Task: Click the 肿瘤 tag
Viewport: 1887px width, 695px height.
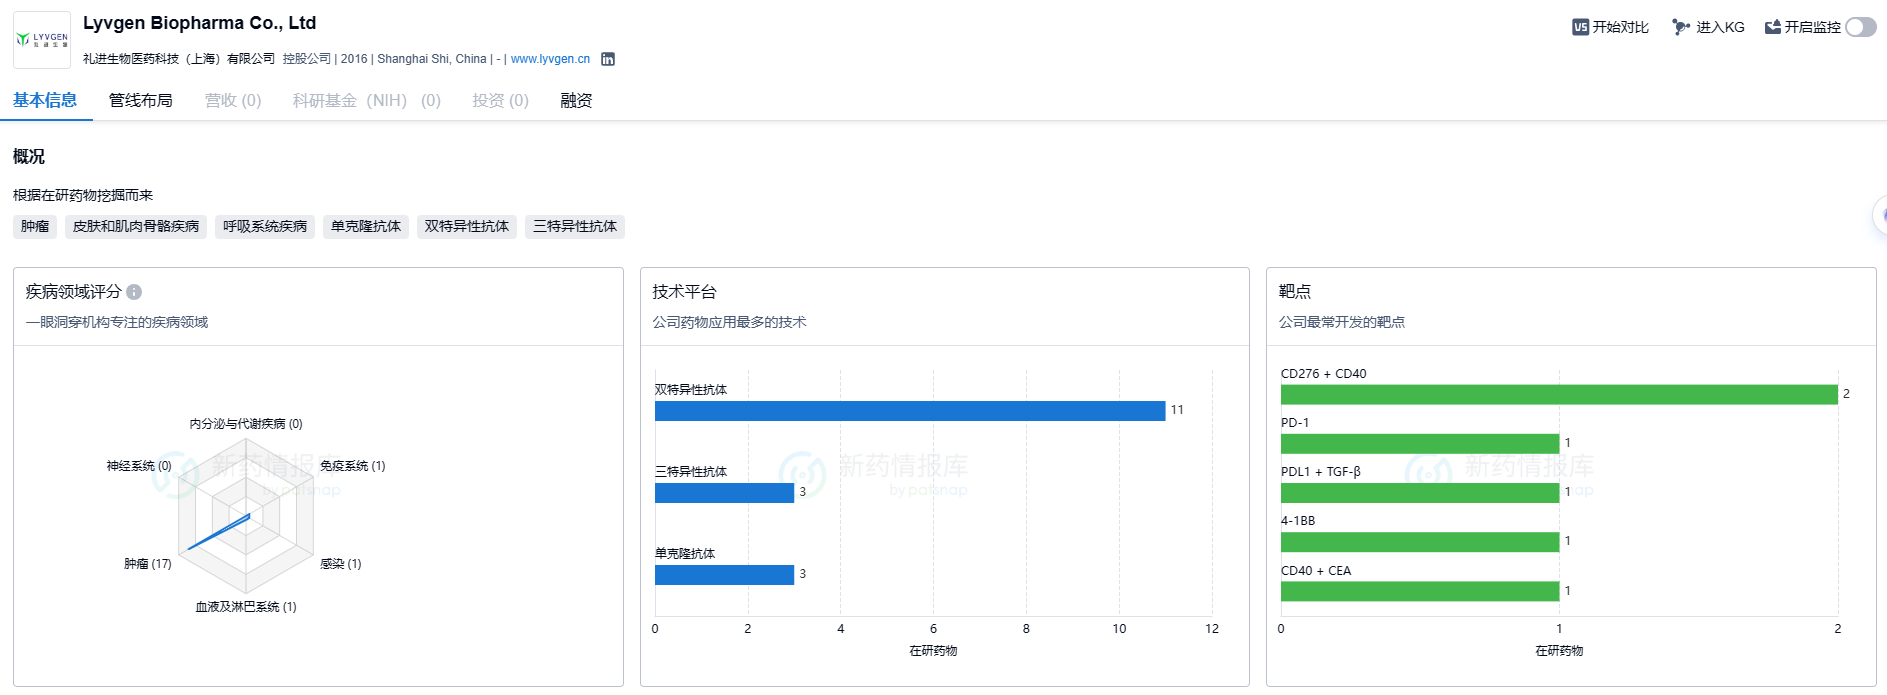Action: pyautogui.click(x=35, y=227)
